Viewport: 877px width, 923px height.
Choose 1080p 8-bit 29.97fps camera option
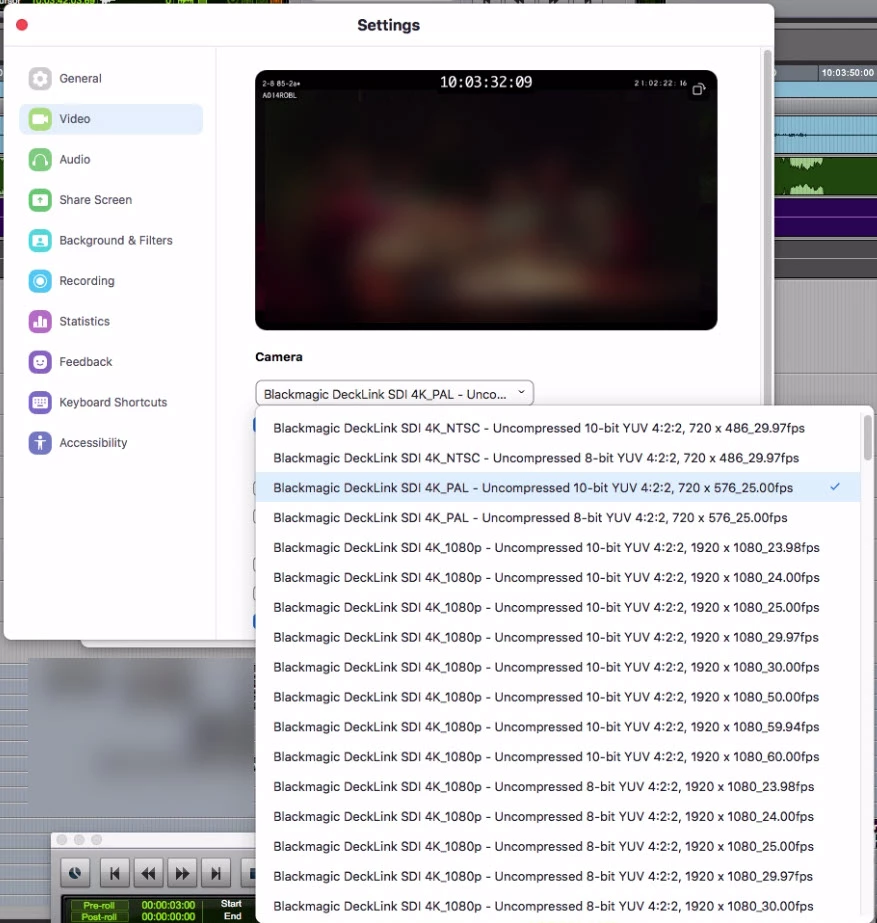558,876
